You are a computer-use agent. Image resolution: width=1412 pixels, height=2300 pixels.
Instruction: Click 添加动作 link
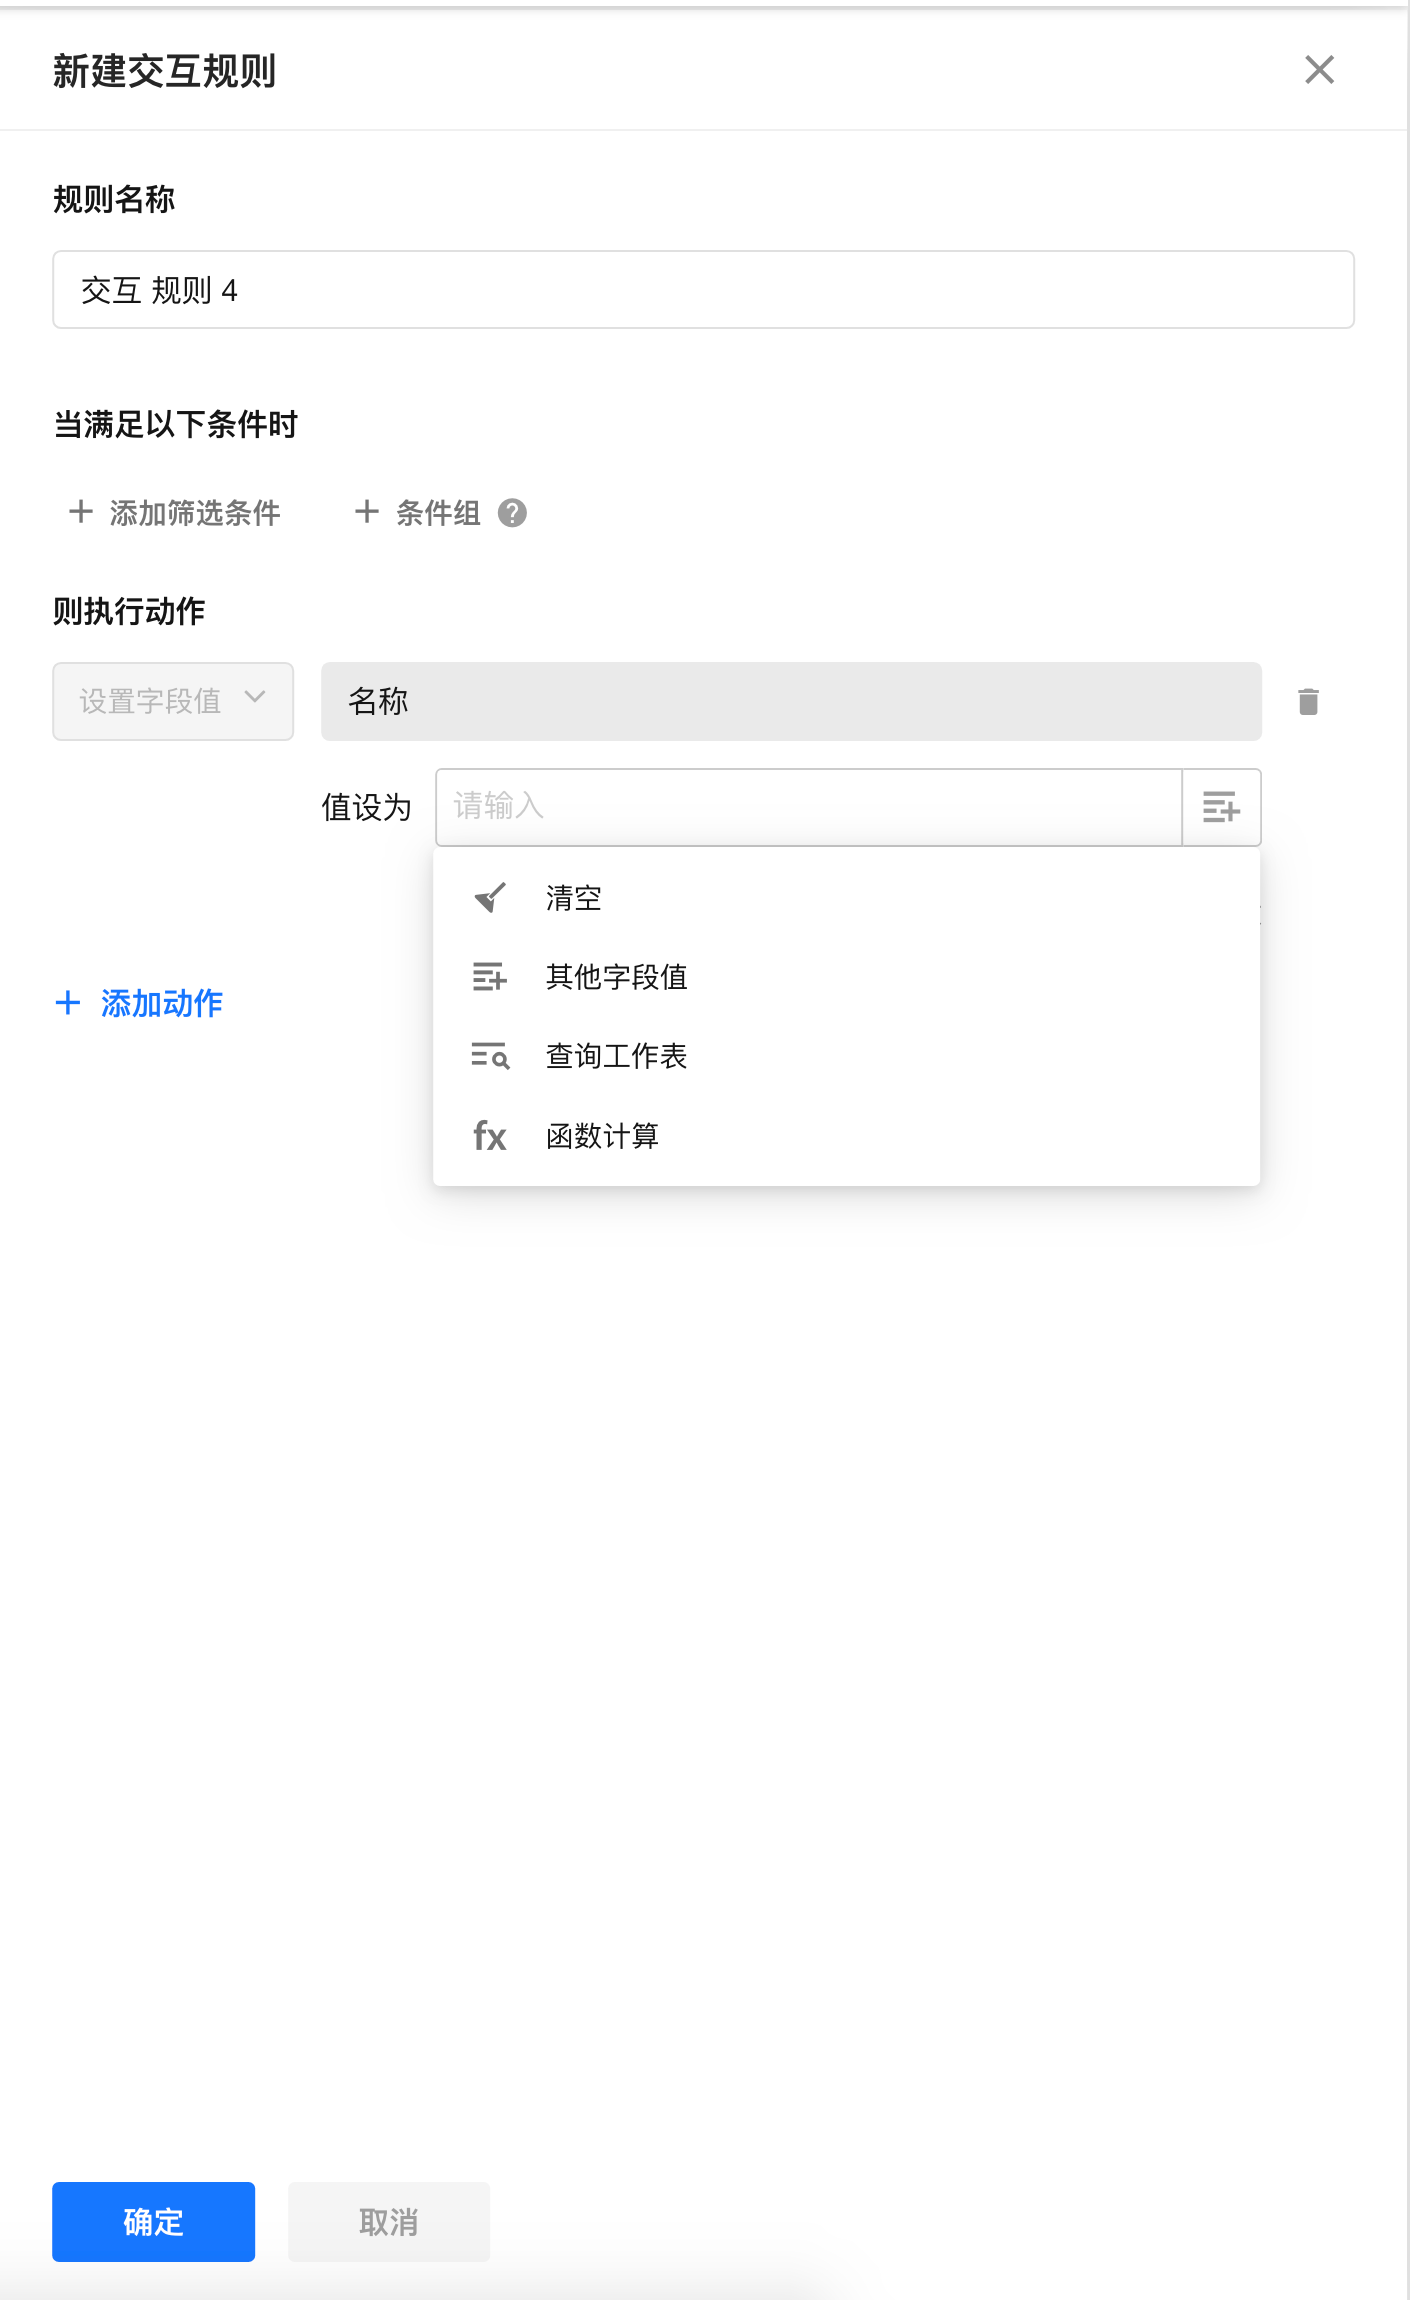(x=140, y=1003)
